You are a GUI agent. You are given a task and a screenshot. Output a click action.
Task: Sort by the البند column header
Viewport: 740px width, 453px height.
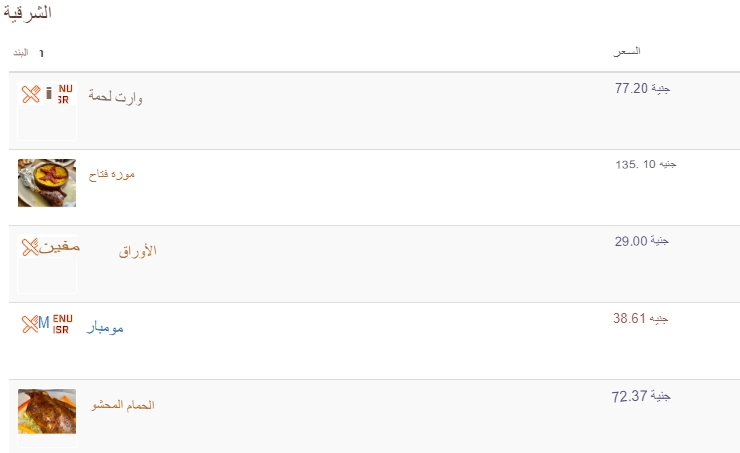(21, 52)
